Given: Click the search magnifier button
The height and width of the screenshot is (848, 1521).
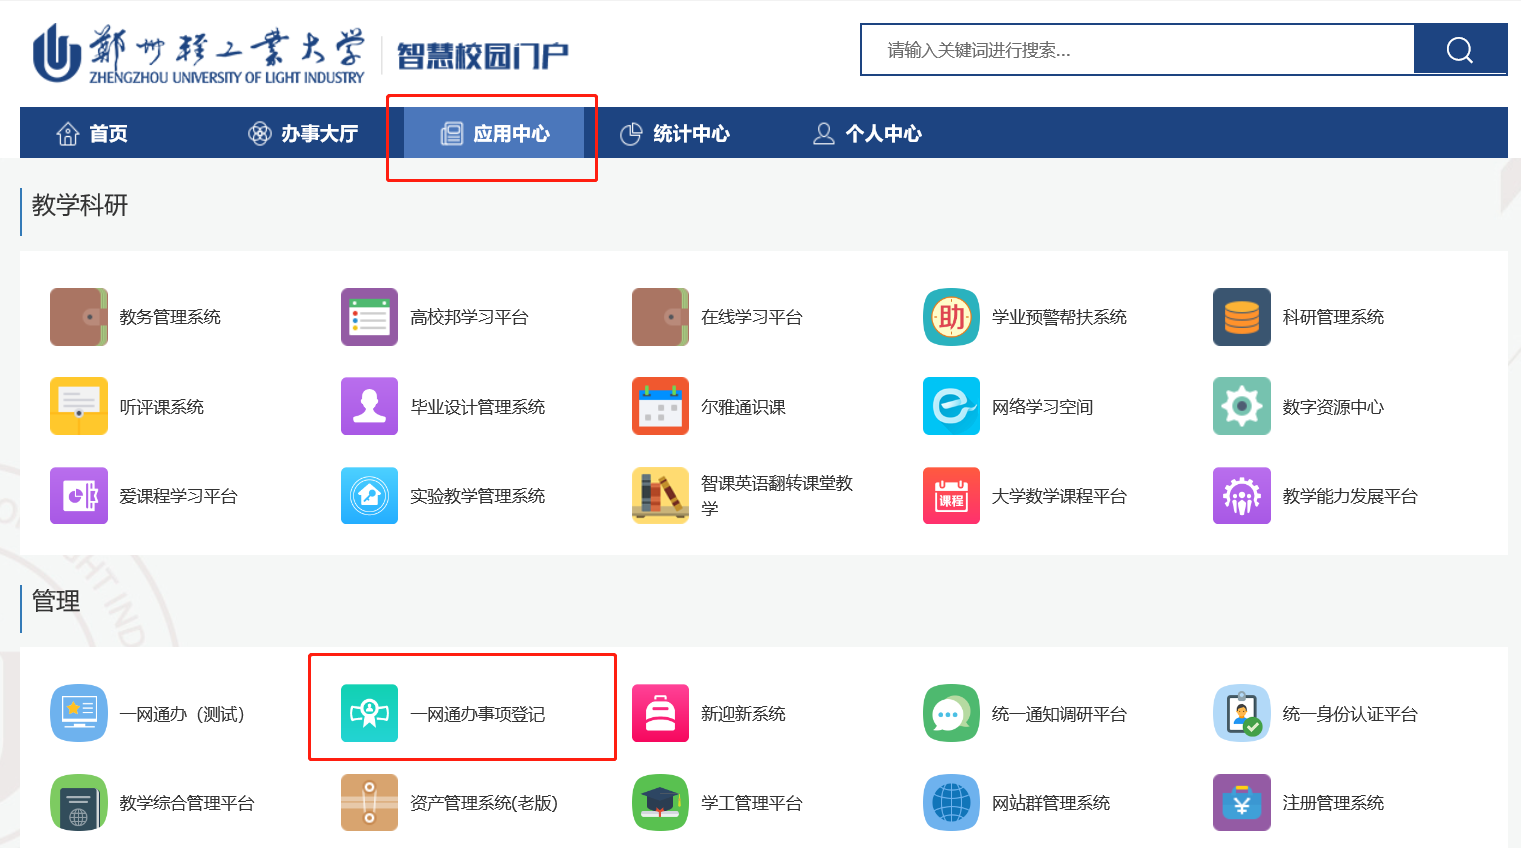Looking at the screenshot, I should click(1459, 50).
